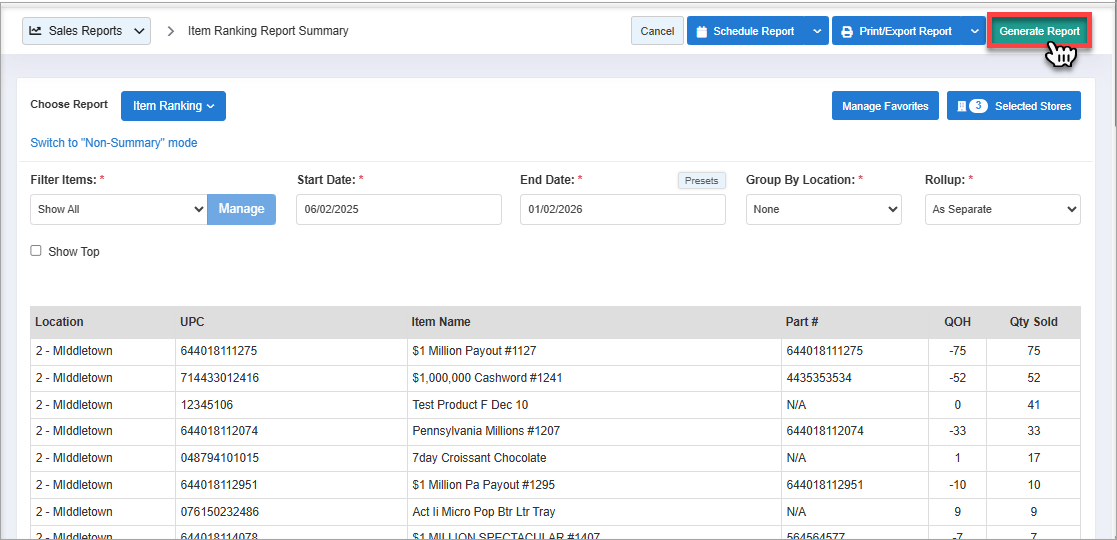Switch to Non-Summary mode link
The width and height of the screenshot is (1117, 540).
coord(114,143)
